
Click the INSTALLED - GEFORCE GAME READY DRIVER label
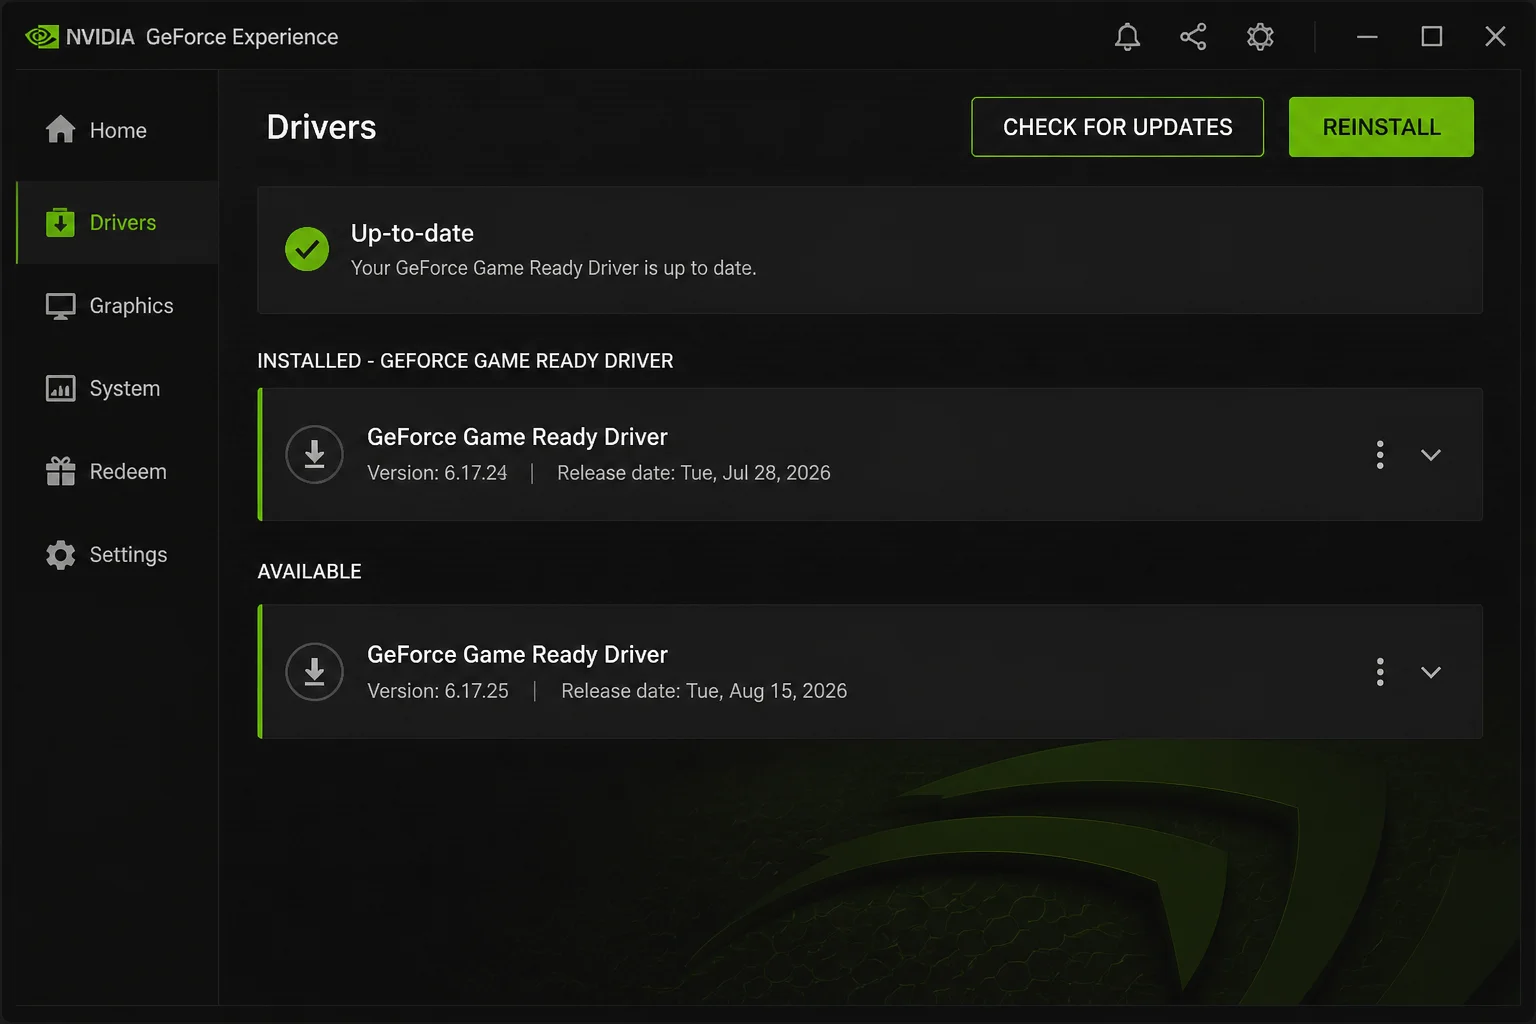pos(465,361)
